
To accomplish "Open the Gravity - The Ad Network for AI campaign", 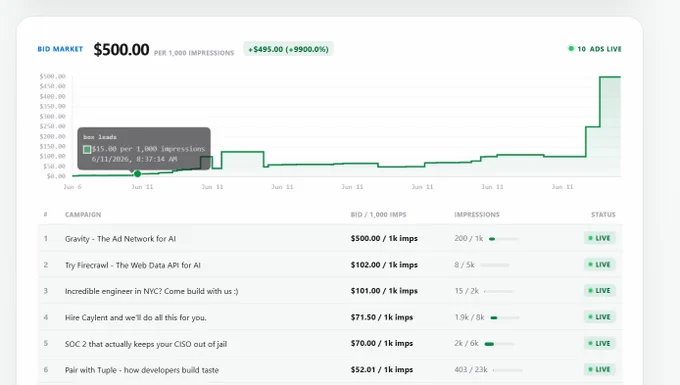I will 121,238.
